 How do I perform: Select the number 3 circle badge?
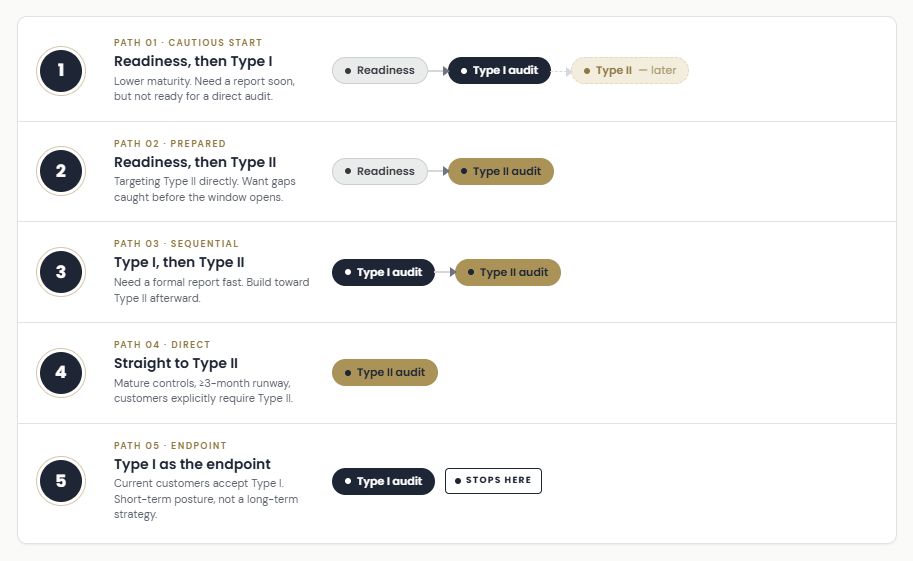coord(61,272)
